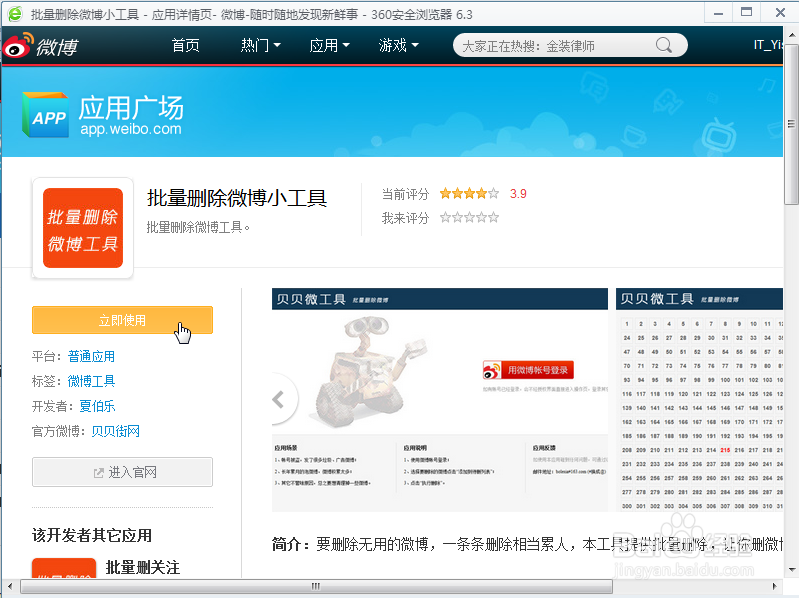This screenshot has width=799, height=598.
Task: Click the 简介 description text
Action: coord(527,544)
